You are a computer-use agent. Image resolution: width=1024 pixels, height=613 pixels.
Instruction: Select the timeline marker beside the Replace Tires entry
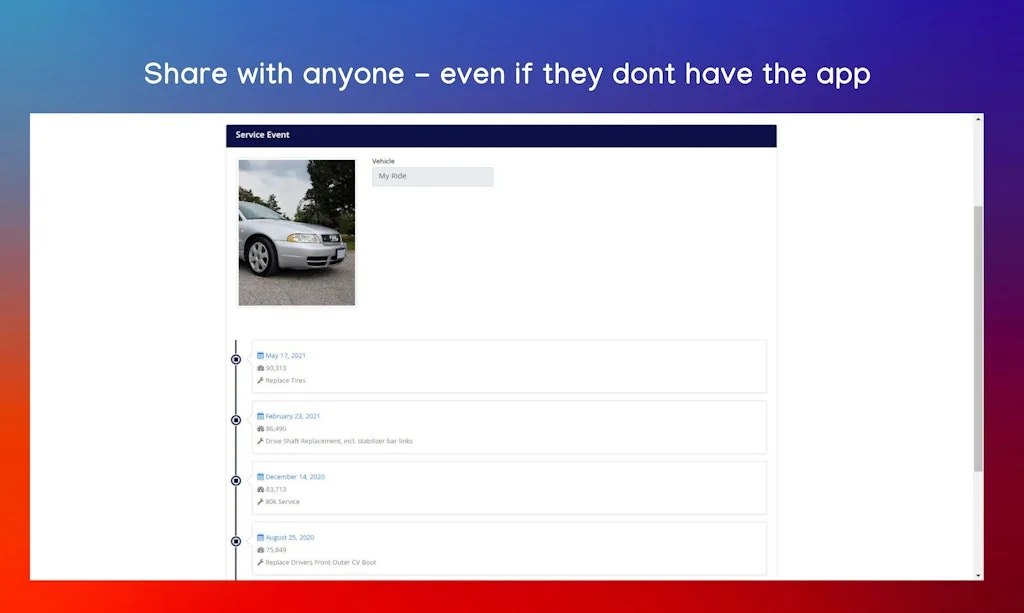point(235,359)
